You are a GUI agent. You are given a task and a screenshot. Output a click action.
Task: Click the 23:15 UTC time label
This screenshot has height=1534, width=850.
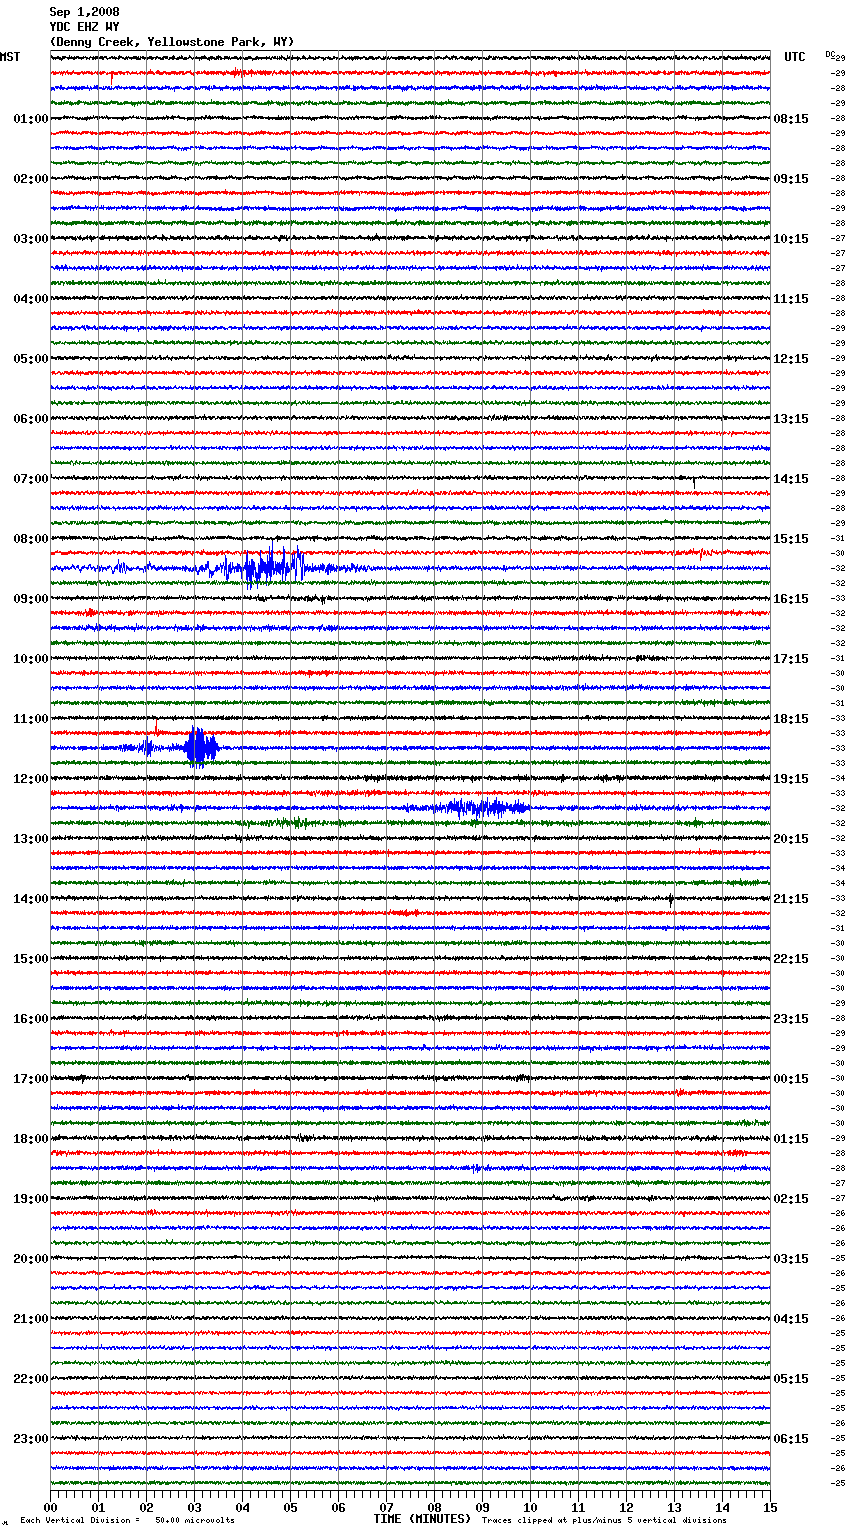tap(791, 1019)
